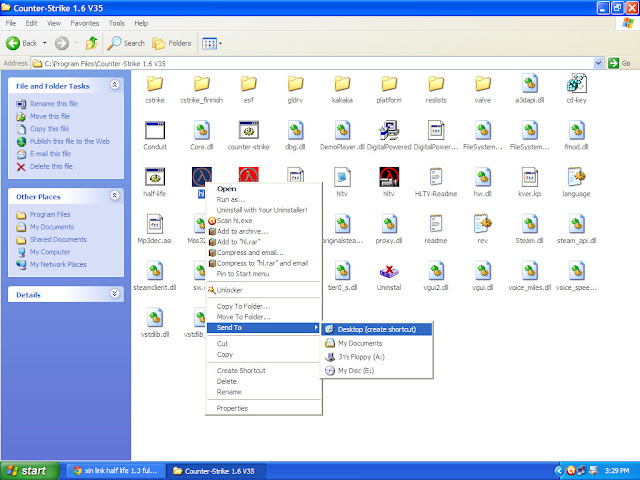Open the platform folder
Screen dimensions: 640x480
389,84
